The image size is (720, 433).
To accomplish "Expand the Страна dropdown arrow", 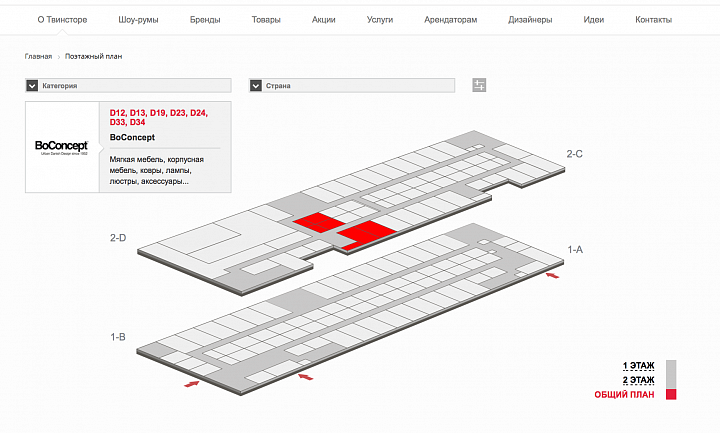I will click(x=256, y=85).
